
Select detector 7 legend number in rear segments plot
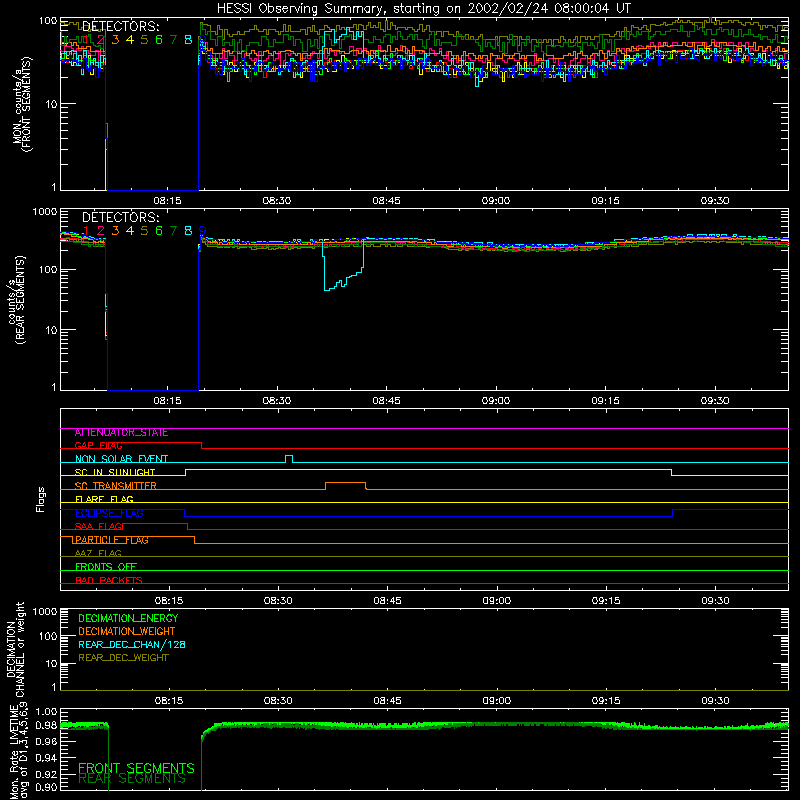tap(173, 231)
